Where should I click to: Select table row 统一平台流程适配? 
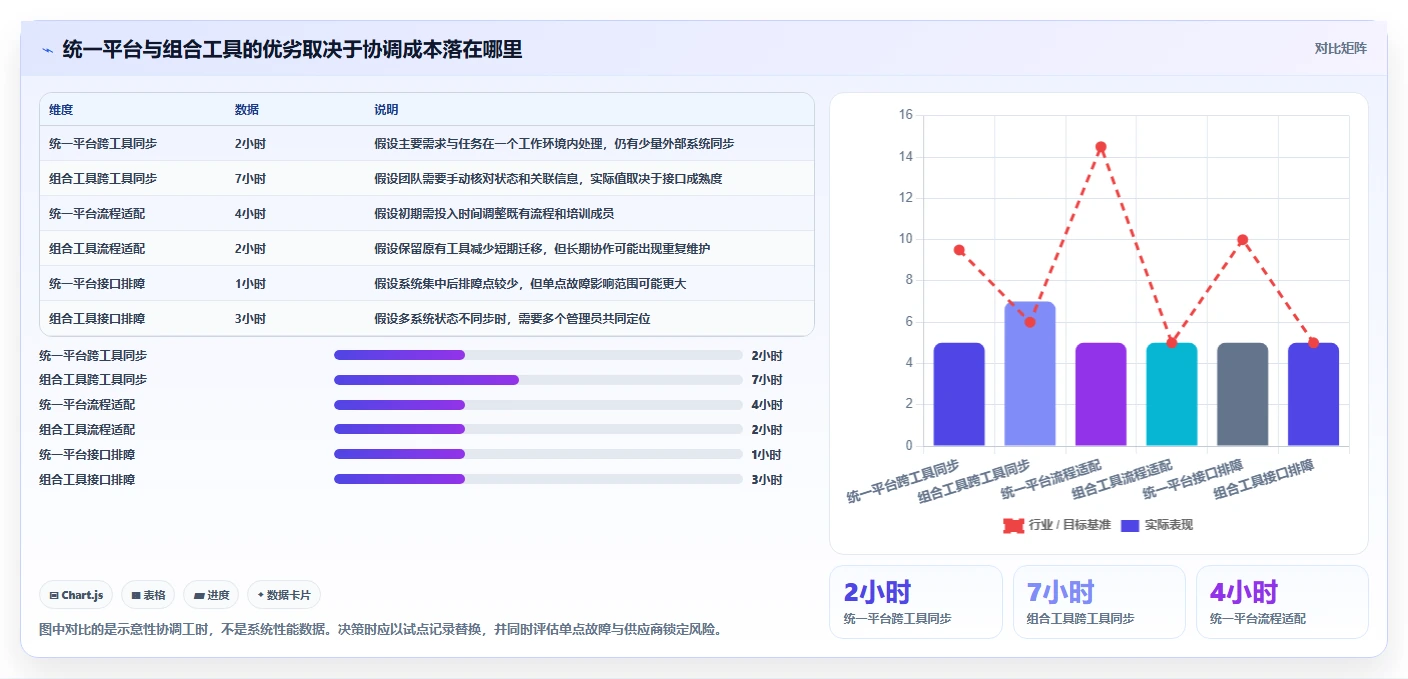427,214
